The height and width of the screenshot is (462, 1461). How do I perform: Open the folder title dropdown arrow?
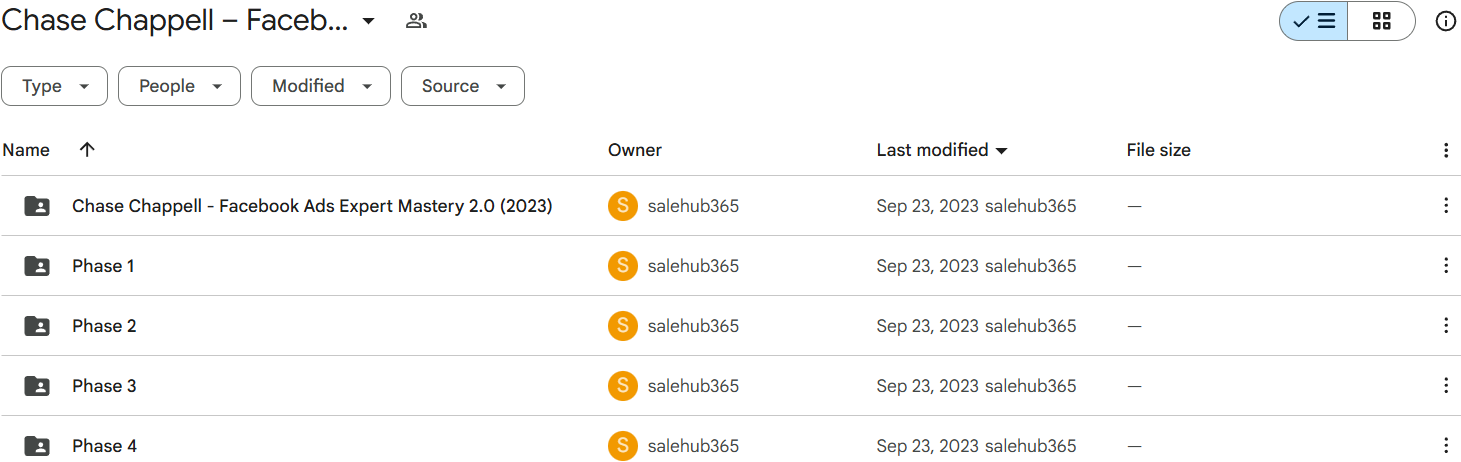[x=369, y=21]
